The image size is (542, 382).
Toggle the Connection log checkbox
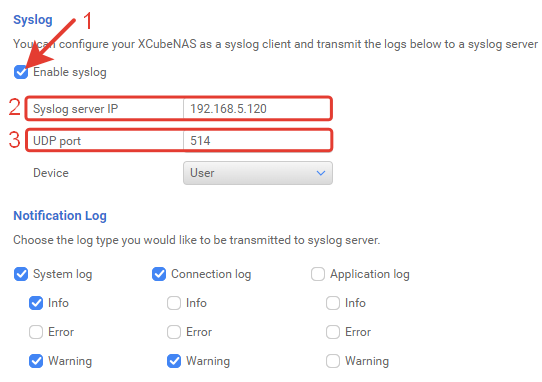pyautogui.click(x=159, y=274)
